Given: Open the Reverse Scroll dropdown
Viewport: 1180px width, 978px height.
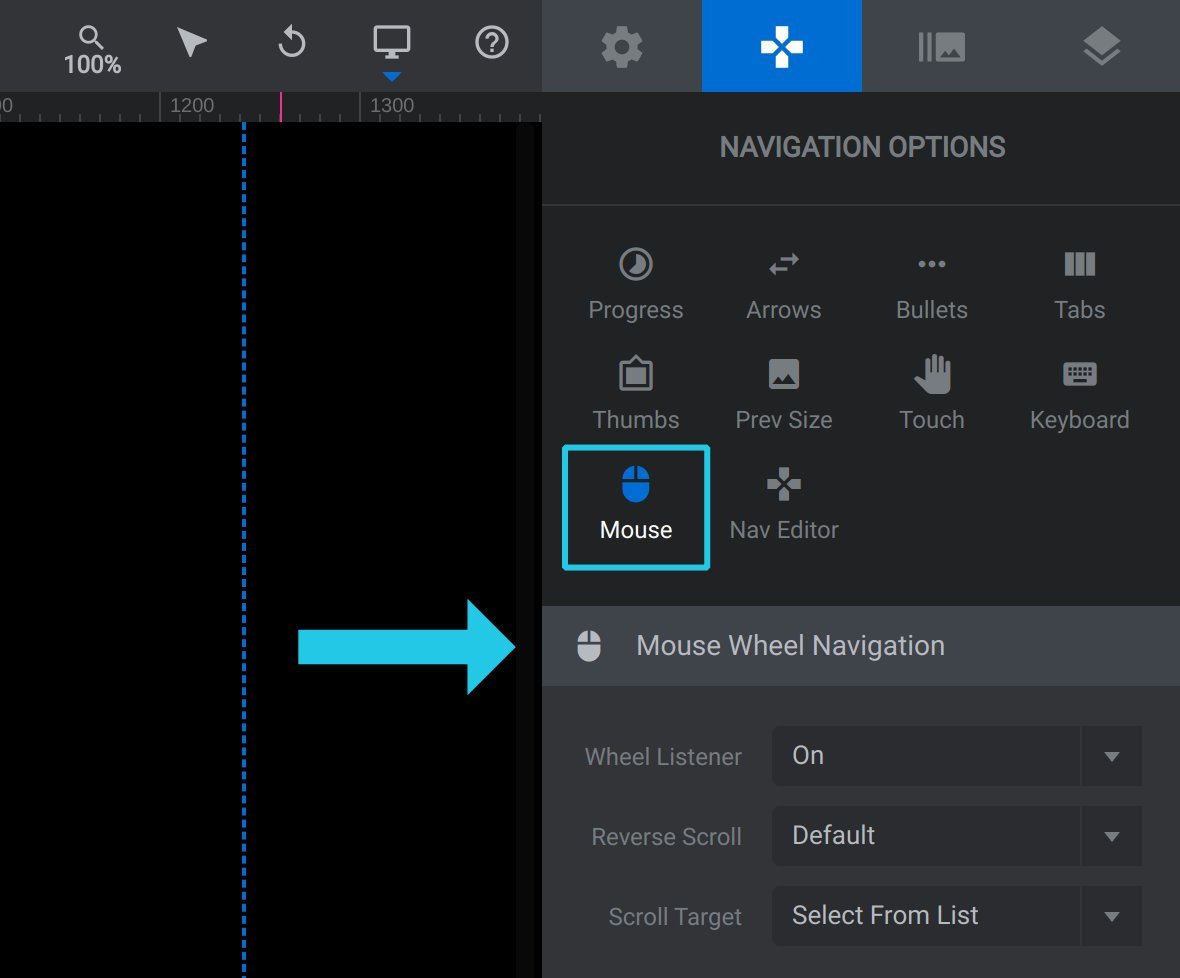Looking at the screenshot, I should tap(956, 836).
